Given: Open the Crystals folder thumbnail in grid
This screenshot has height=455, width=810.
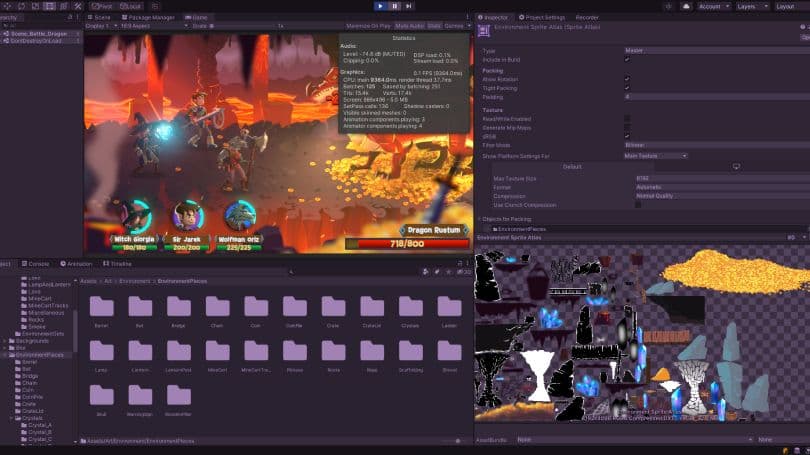Looking at the screenshot, I should point(410,307).
